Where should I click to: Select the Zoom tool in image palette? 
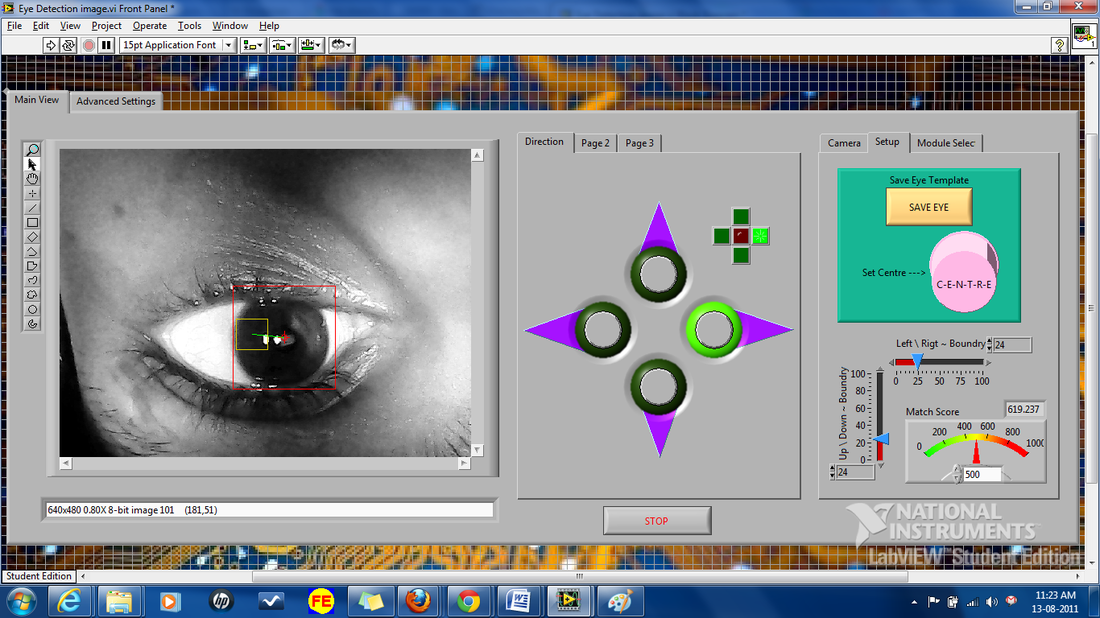[32, 149]
